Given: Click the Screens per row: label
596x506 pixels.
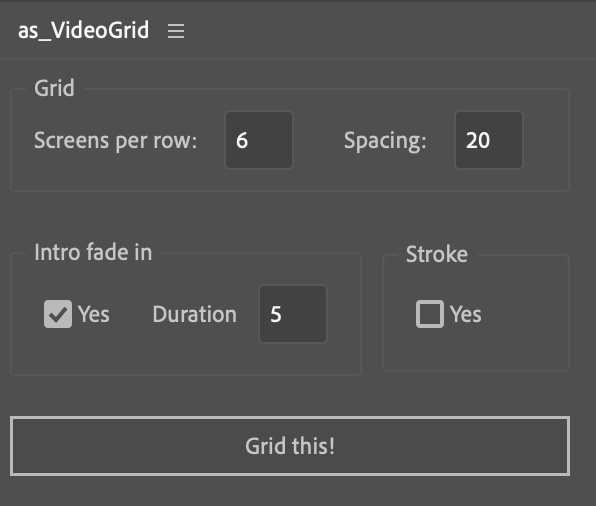Looking at the screenshot, I should click(x=116, y=141).
